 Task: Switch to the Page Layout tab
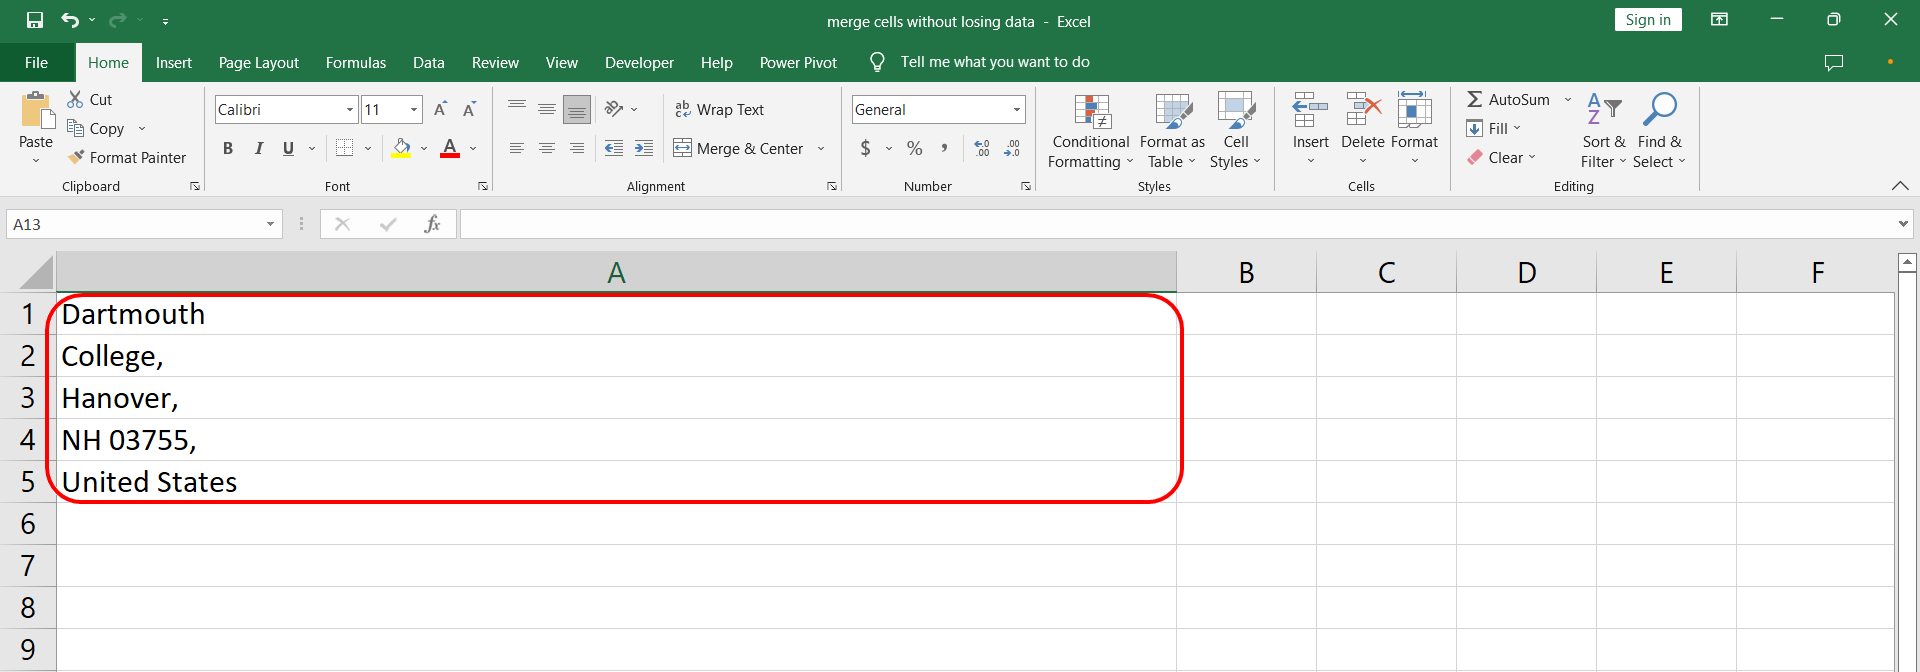click(259, 62)
